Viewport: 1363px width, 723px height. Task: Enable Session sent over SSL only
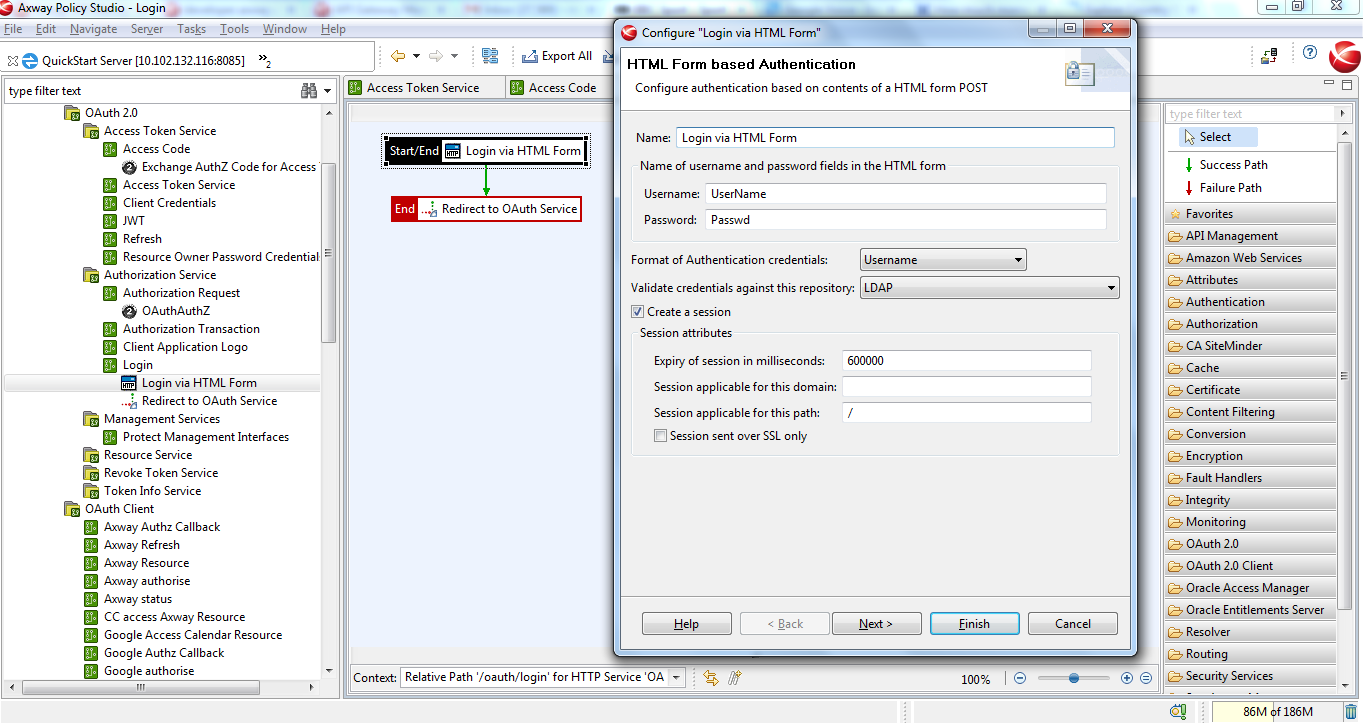click(x=660, y=436)
